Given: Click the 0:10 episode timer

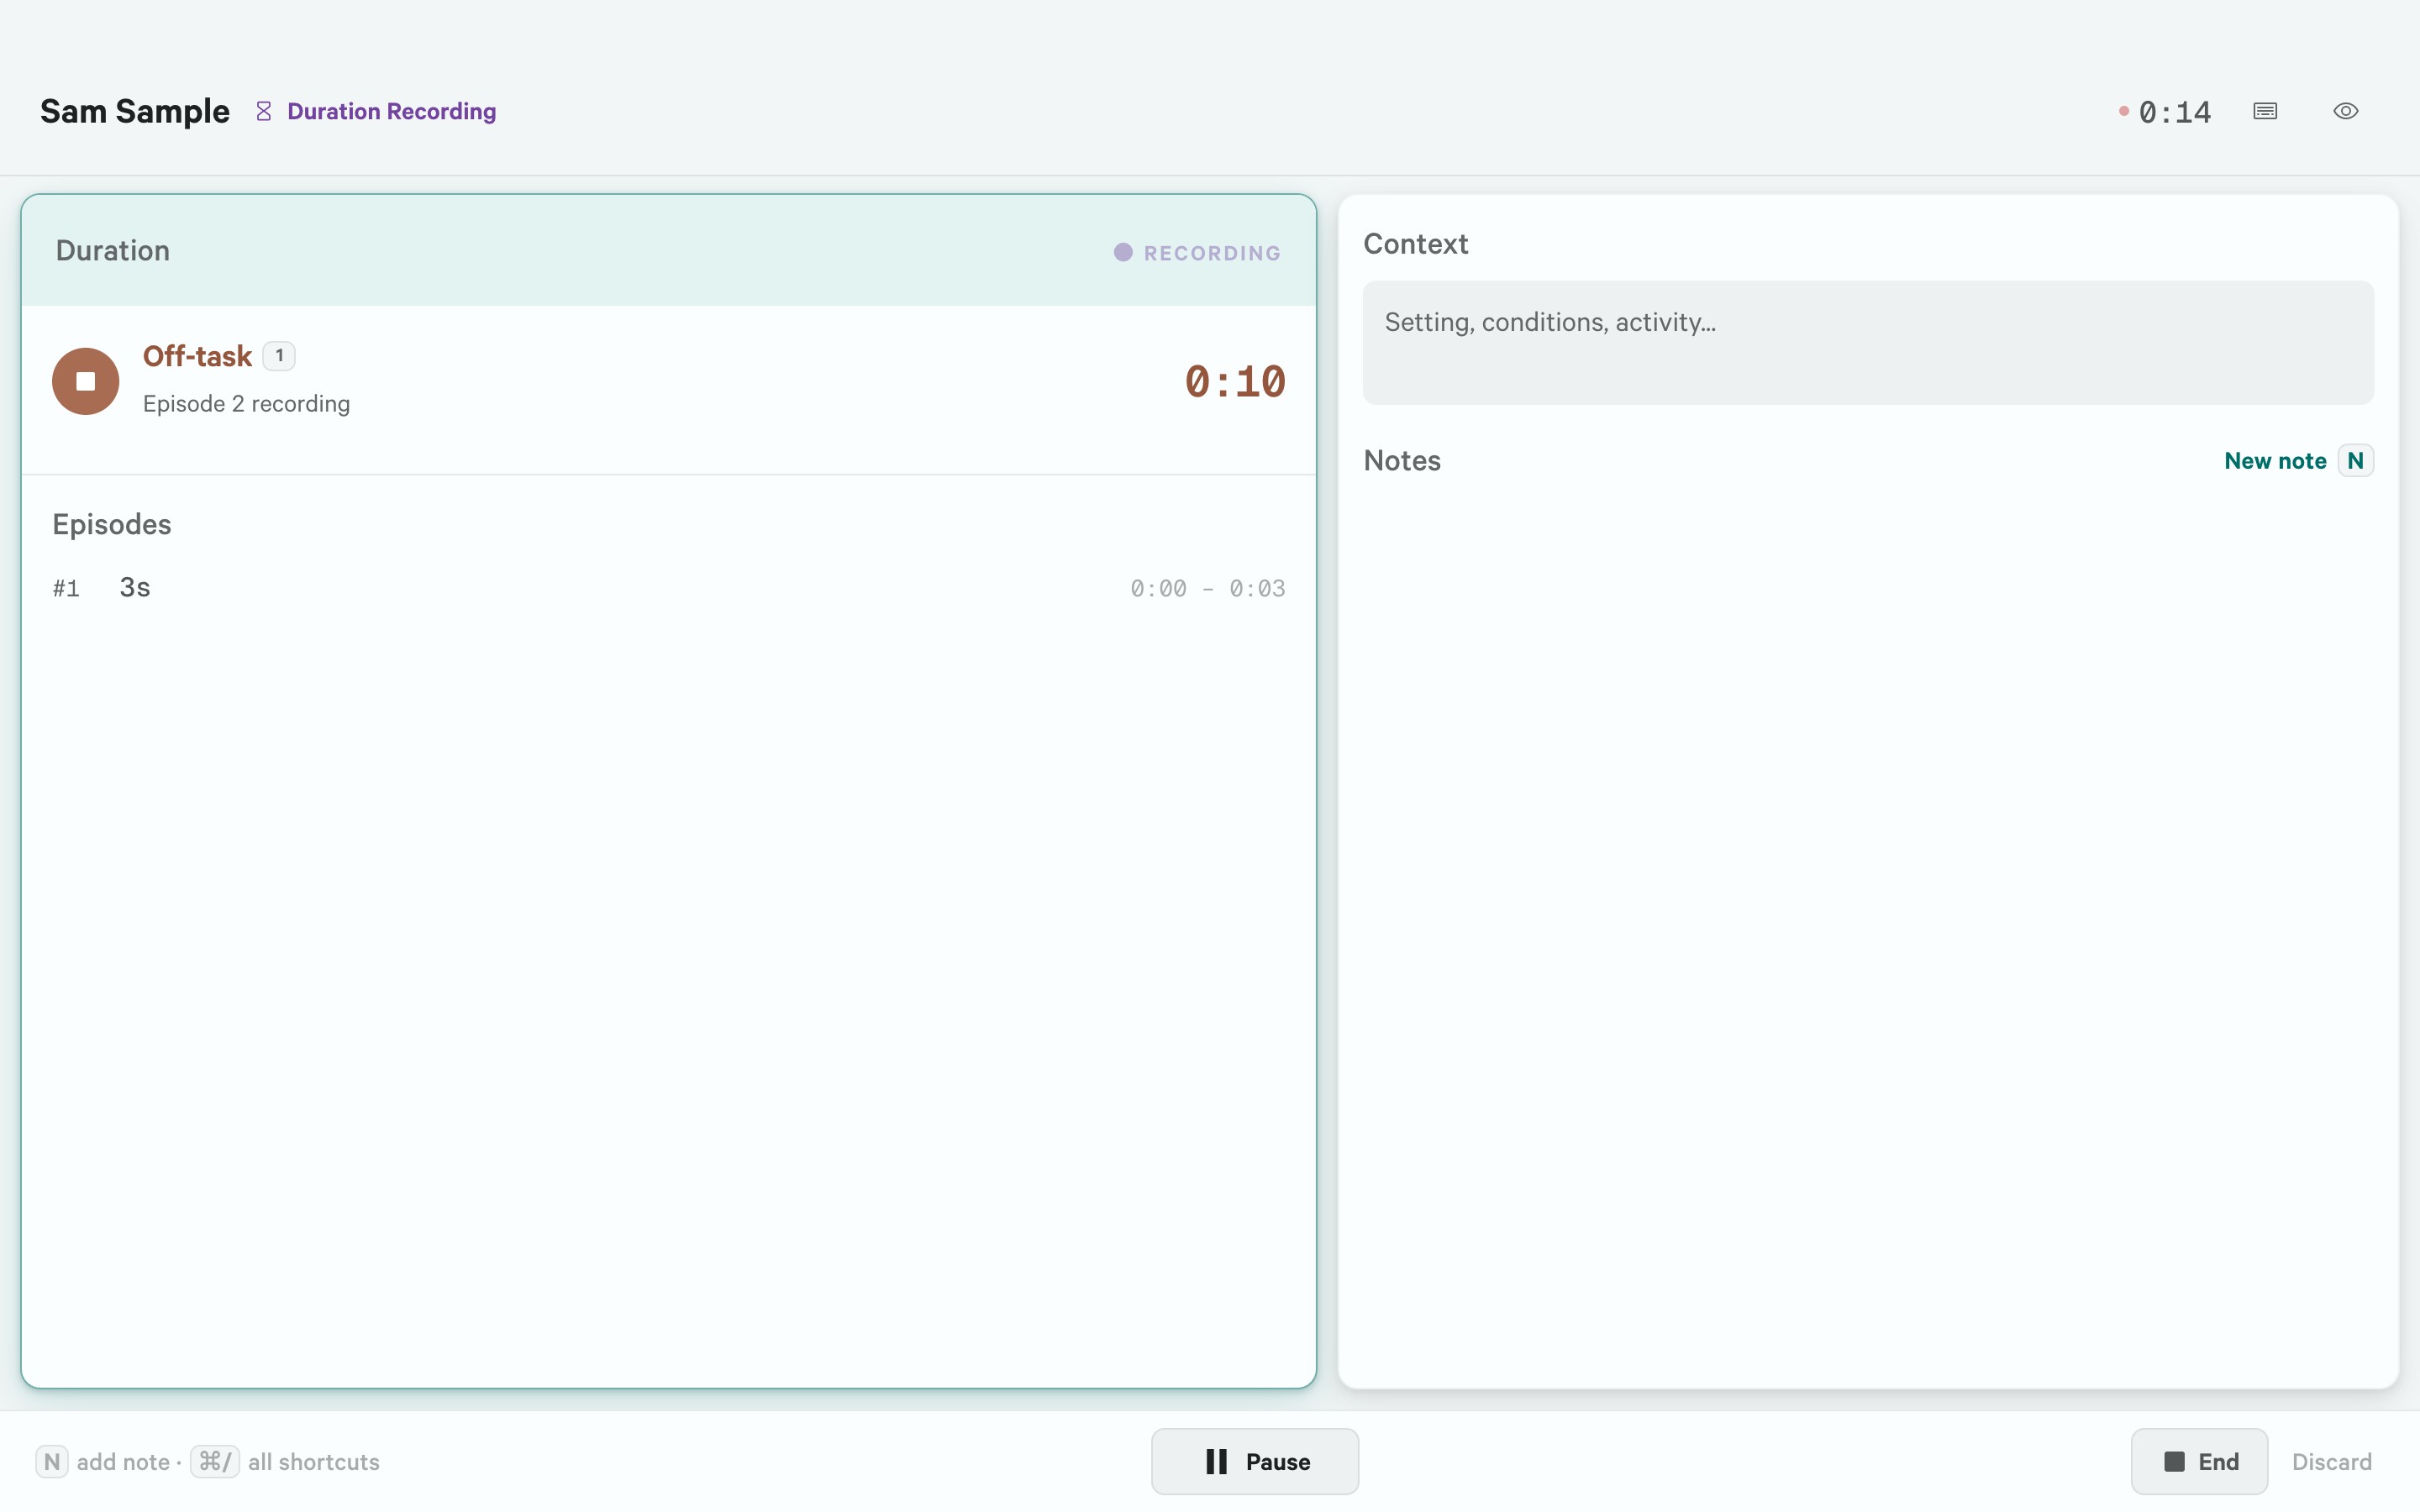Looking at the screenshot, I should tap(1234, 382).
